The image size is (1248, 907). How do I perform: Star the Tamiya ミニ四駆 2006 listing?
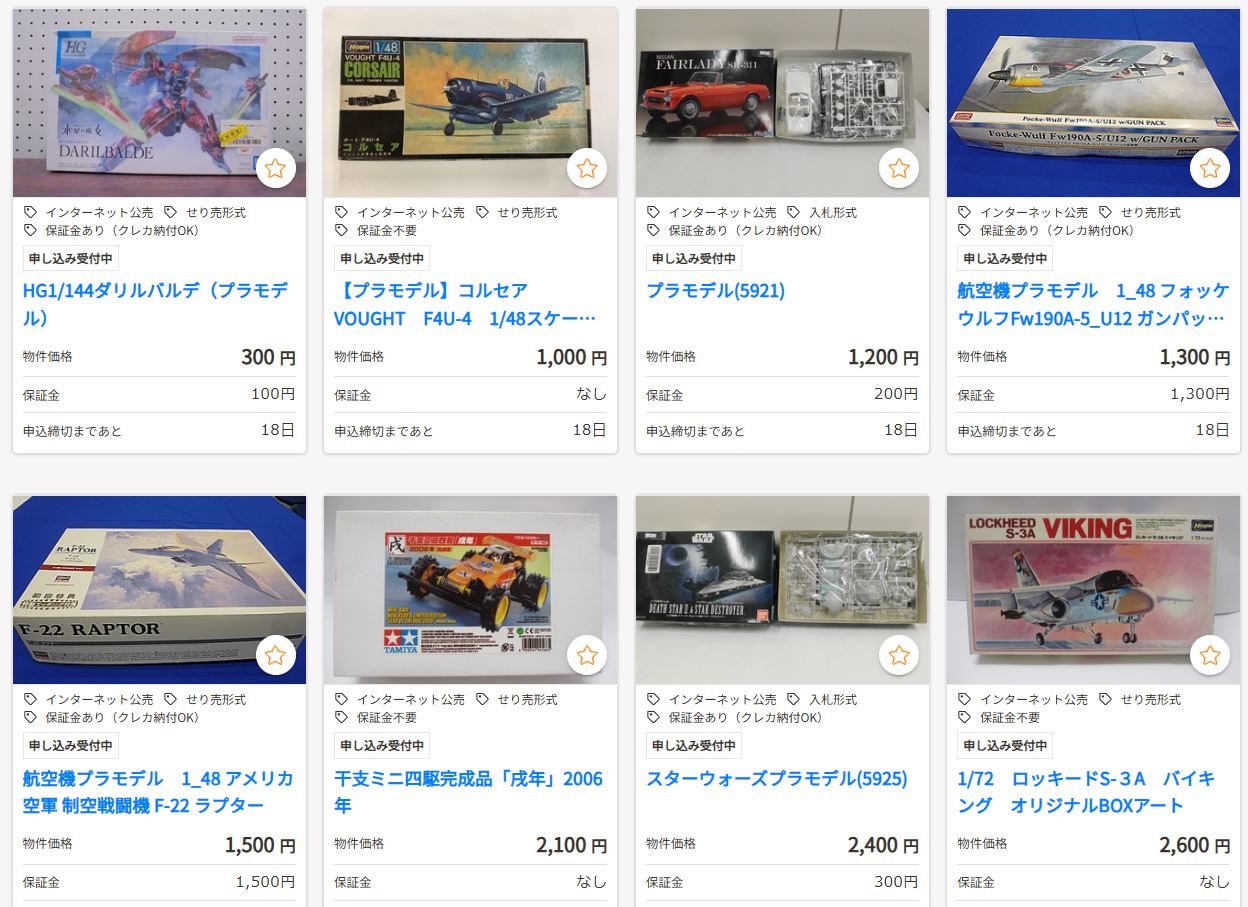click(587, 655)
